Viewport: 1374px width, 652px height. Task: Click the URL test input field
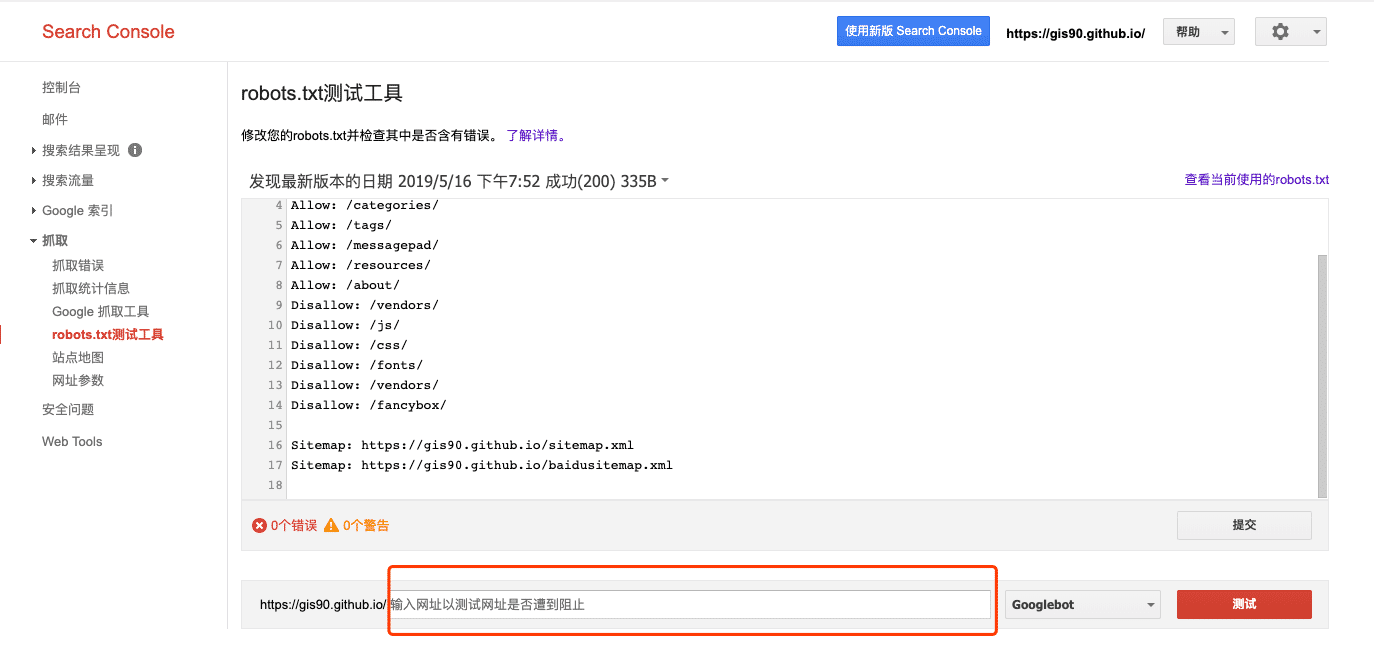688,604
